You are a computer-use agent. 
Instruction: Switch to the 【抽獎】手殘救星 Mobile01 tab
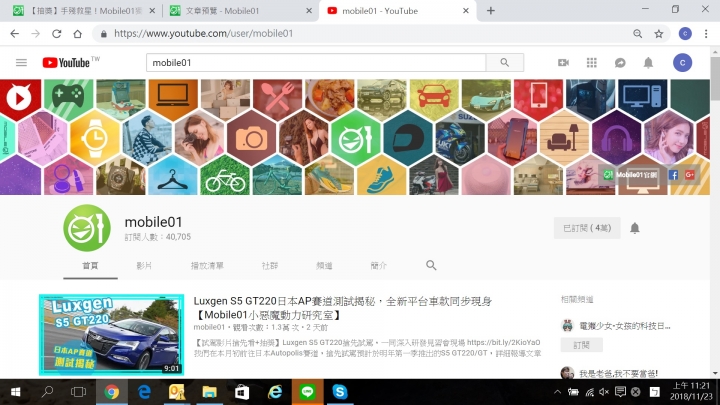84,11
